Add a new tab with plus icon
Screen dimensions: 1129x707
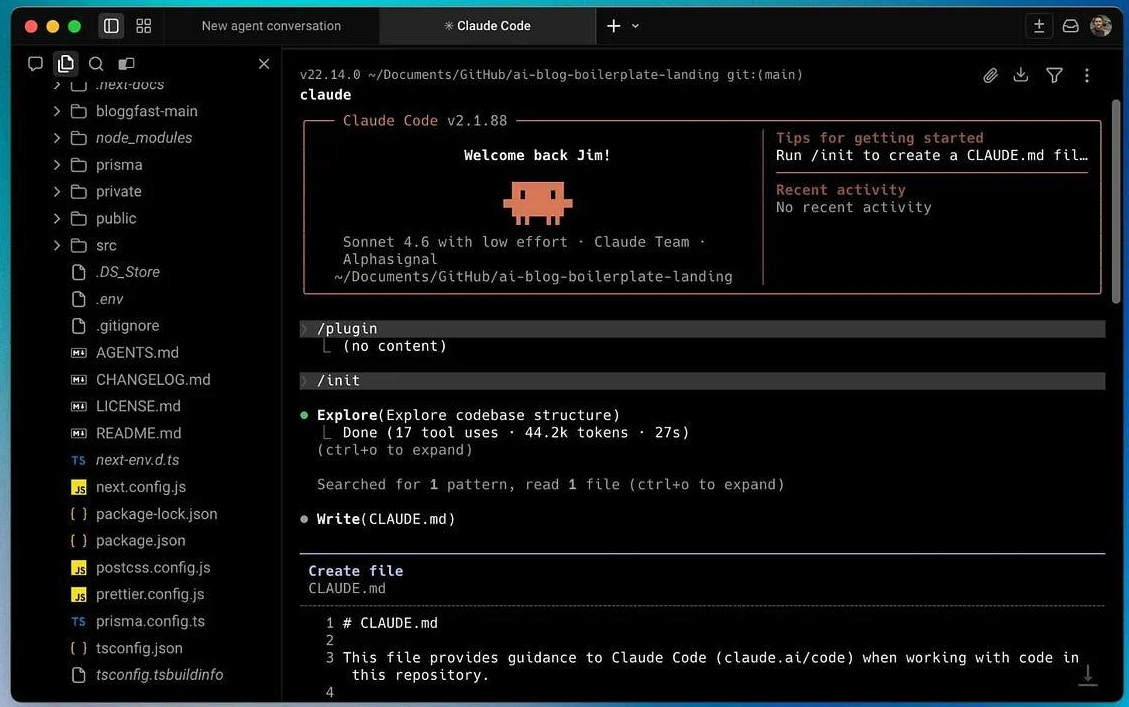(x=613, y=26)
